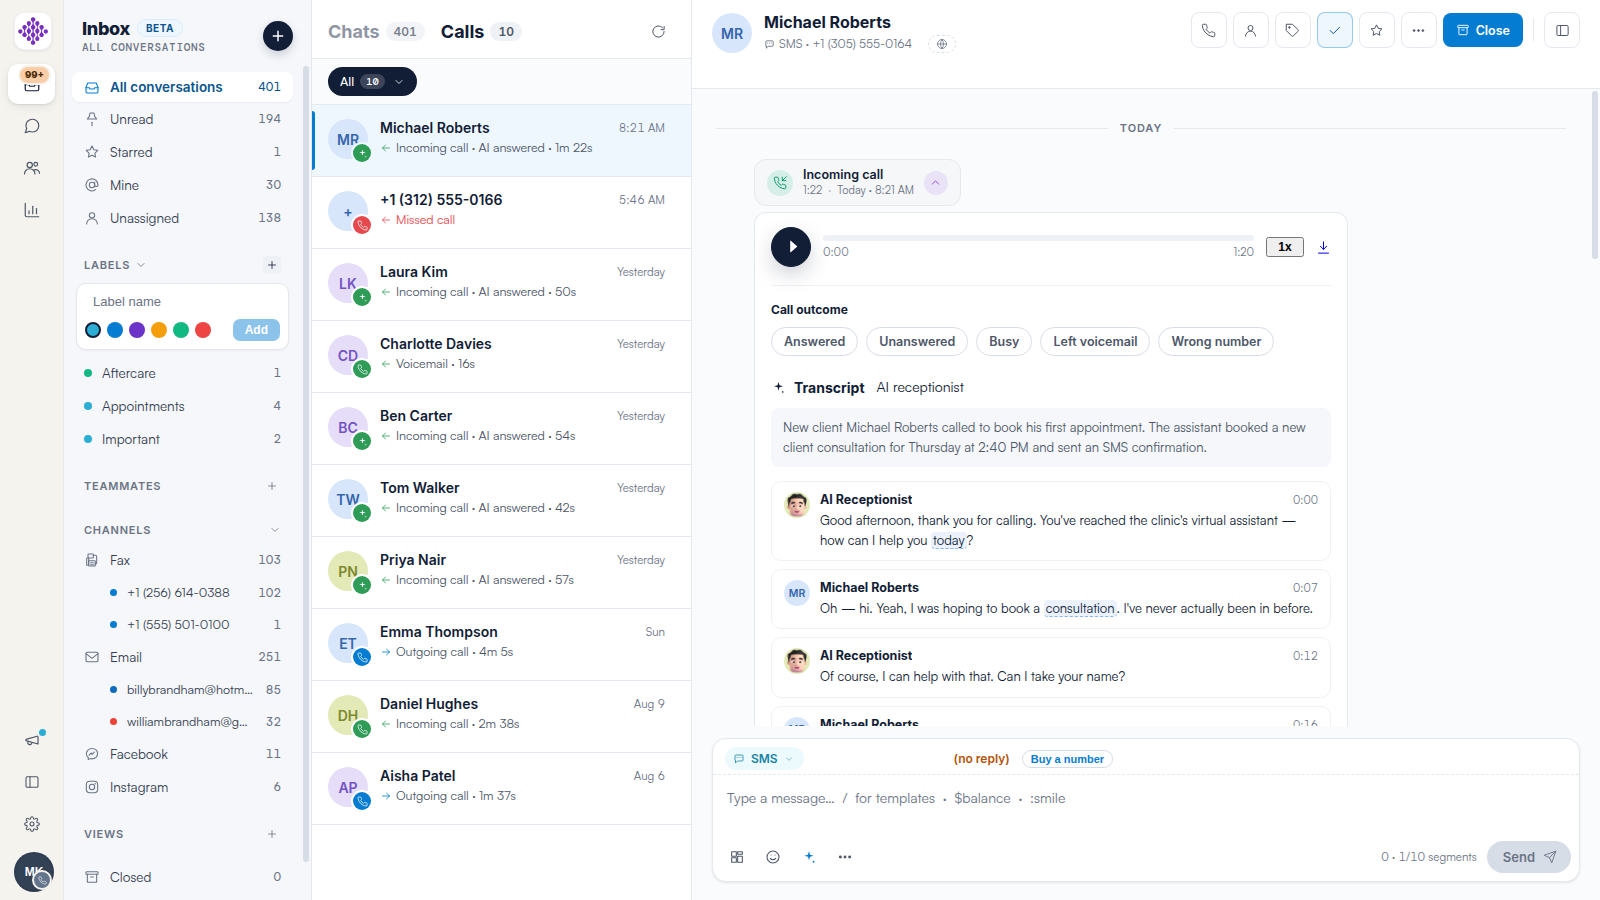
Task: Open the All 10 filter dropdown
Action: coord(372,82)
